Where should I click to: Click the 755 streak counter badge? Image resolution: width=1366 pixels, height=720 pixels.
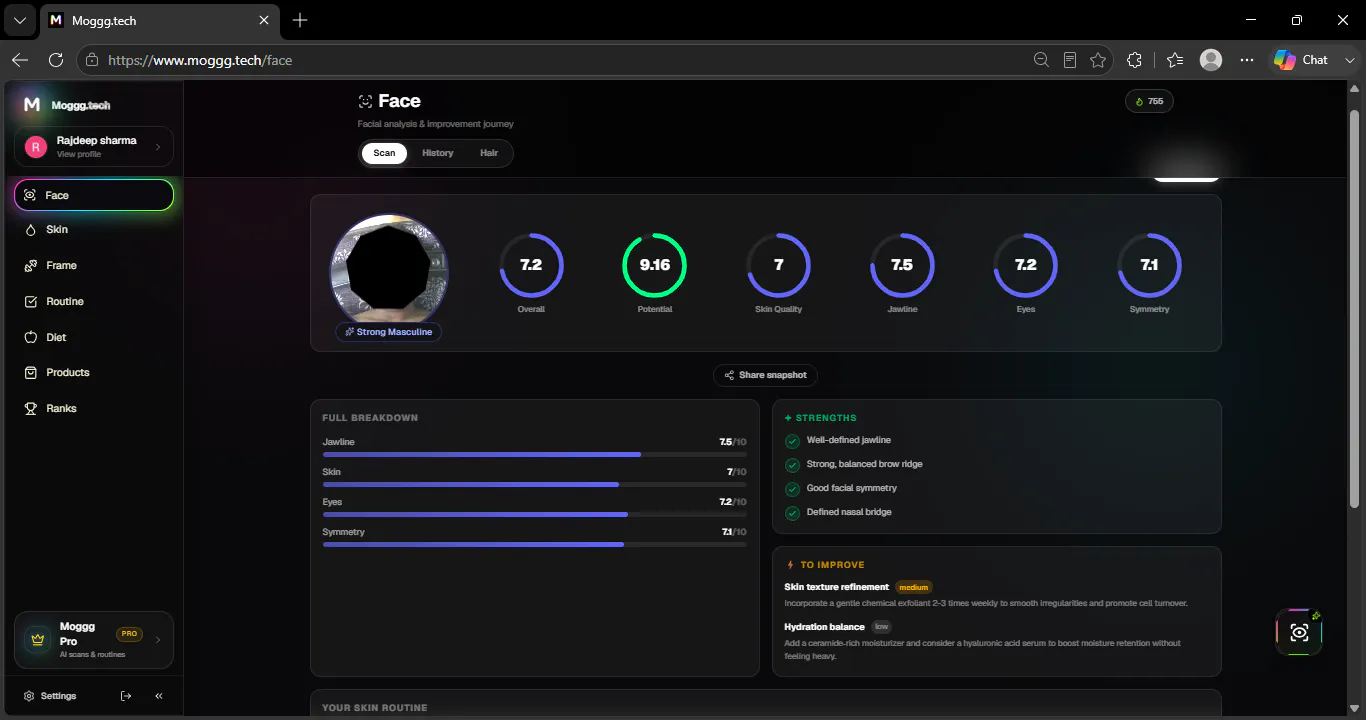pos(1149,101)
